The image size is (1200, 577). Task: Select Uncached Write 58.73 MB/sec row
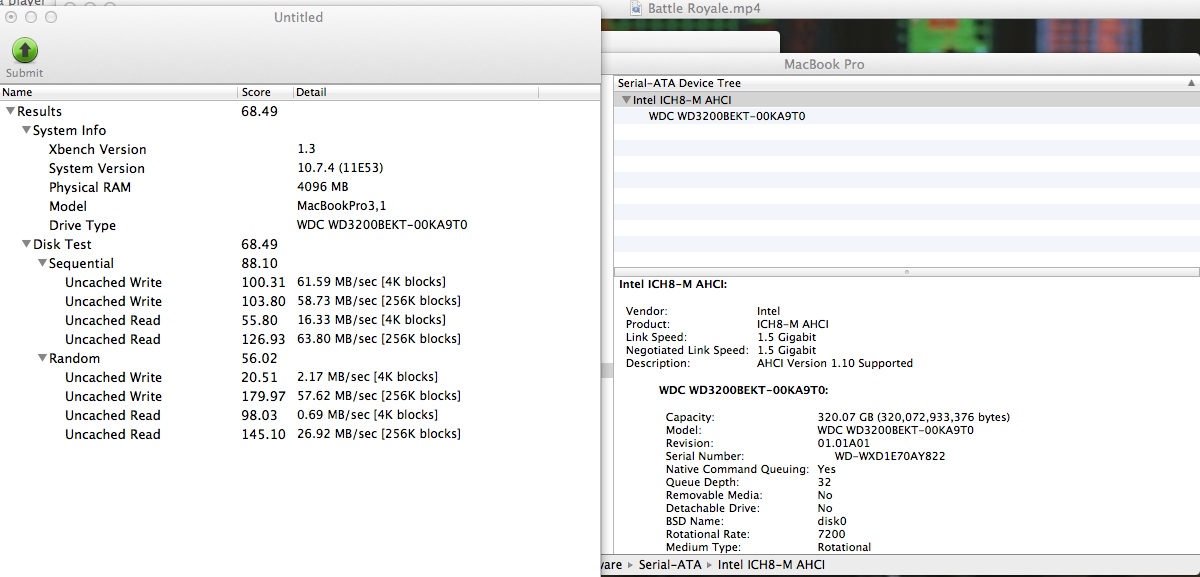click(x=300, y=301)
